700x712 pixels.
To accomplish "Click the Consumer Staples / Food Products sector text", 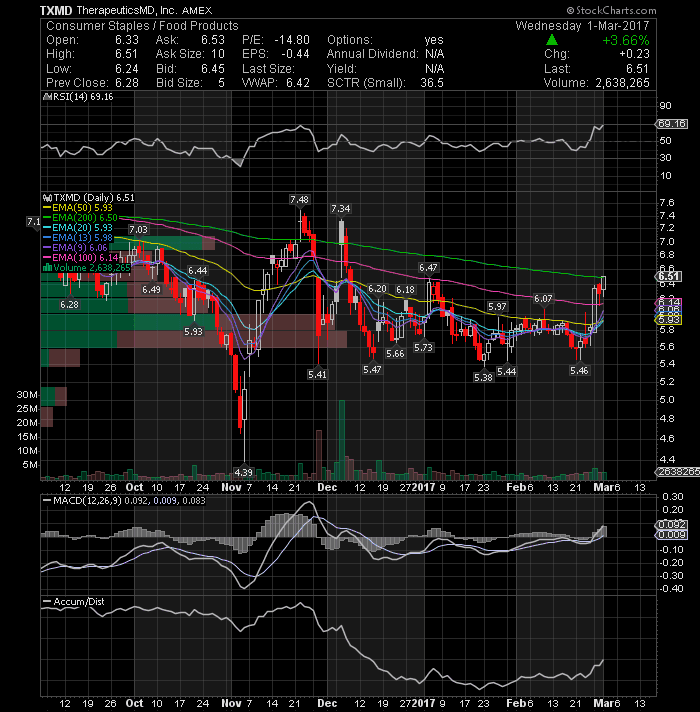I will pos(142,26).
